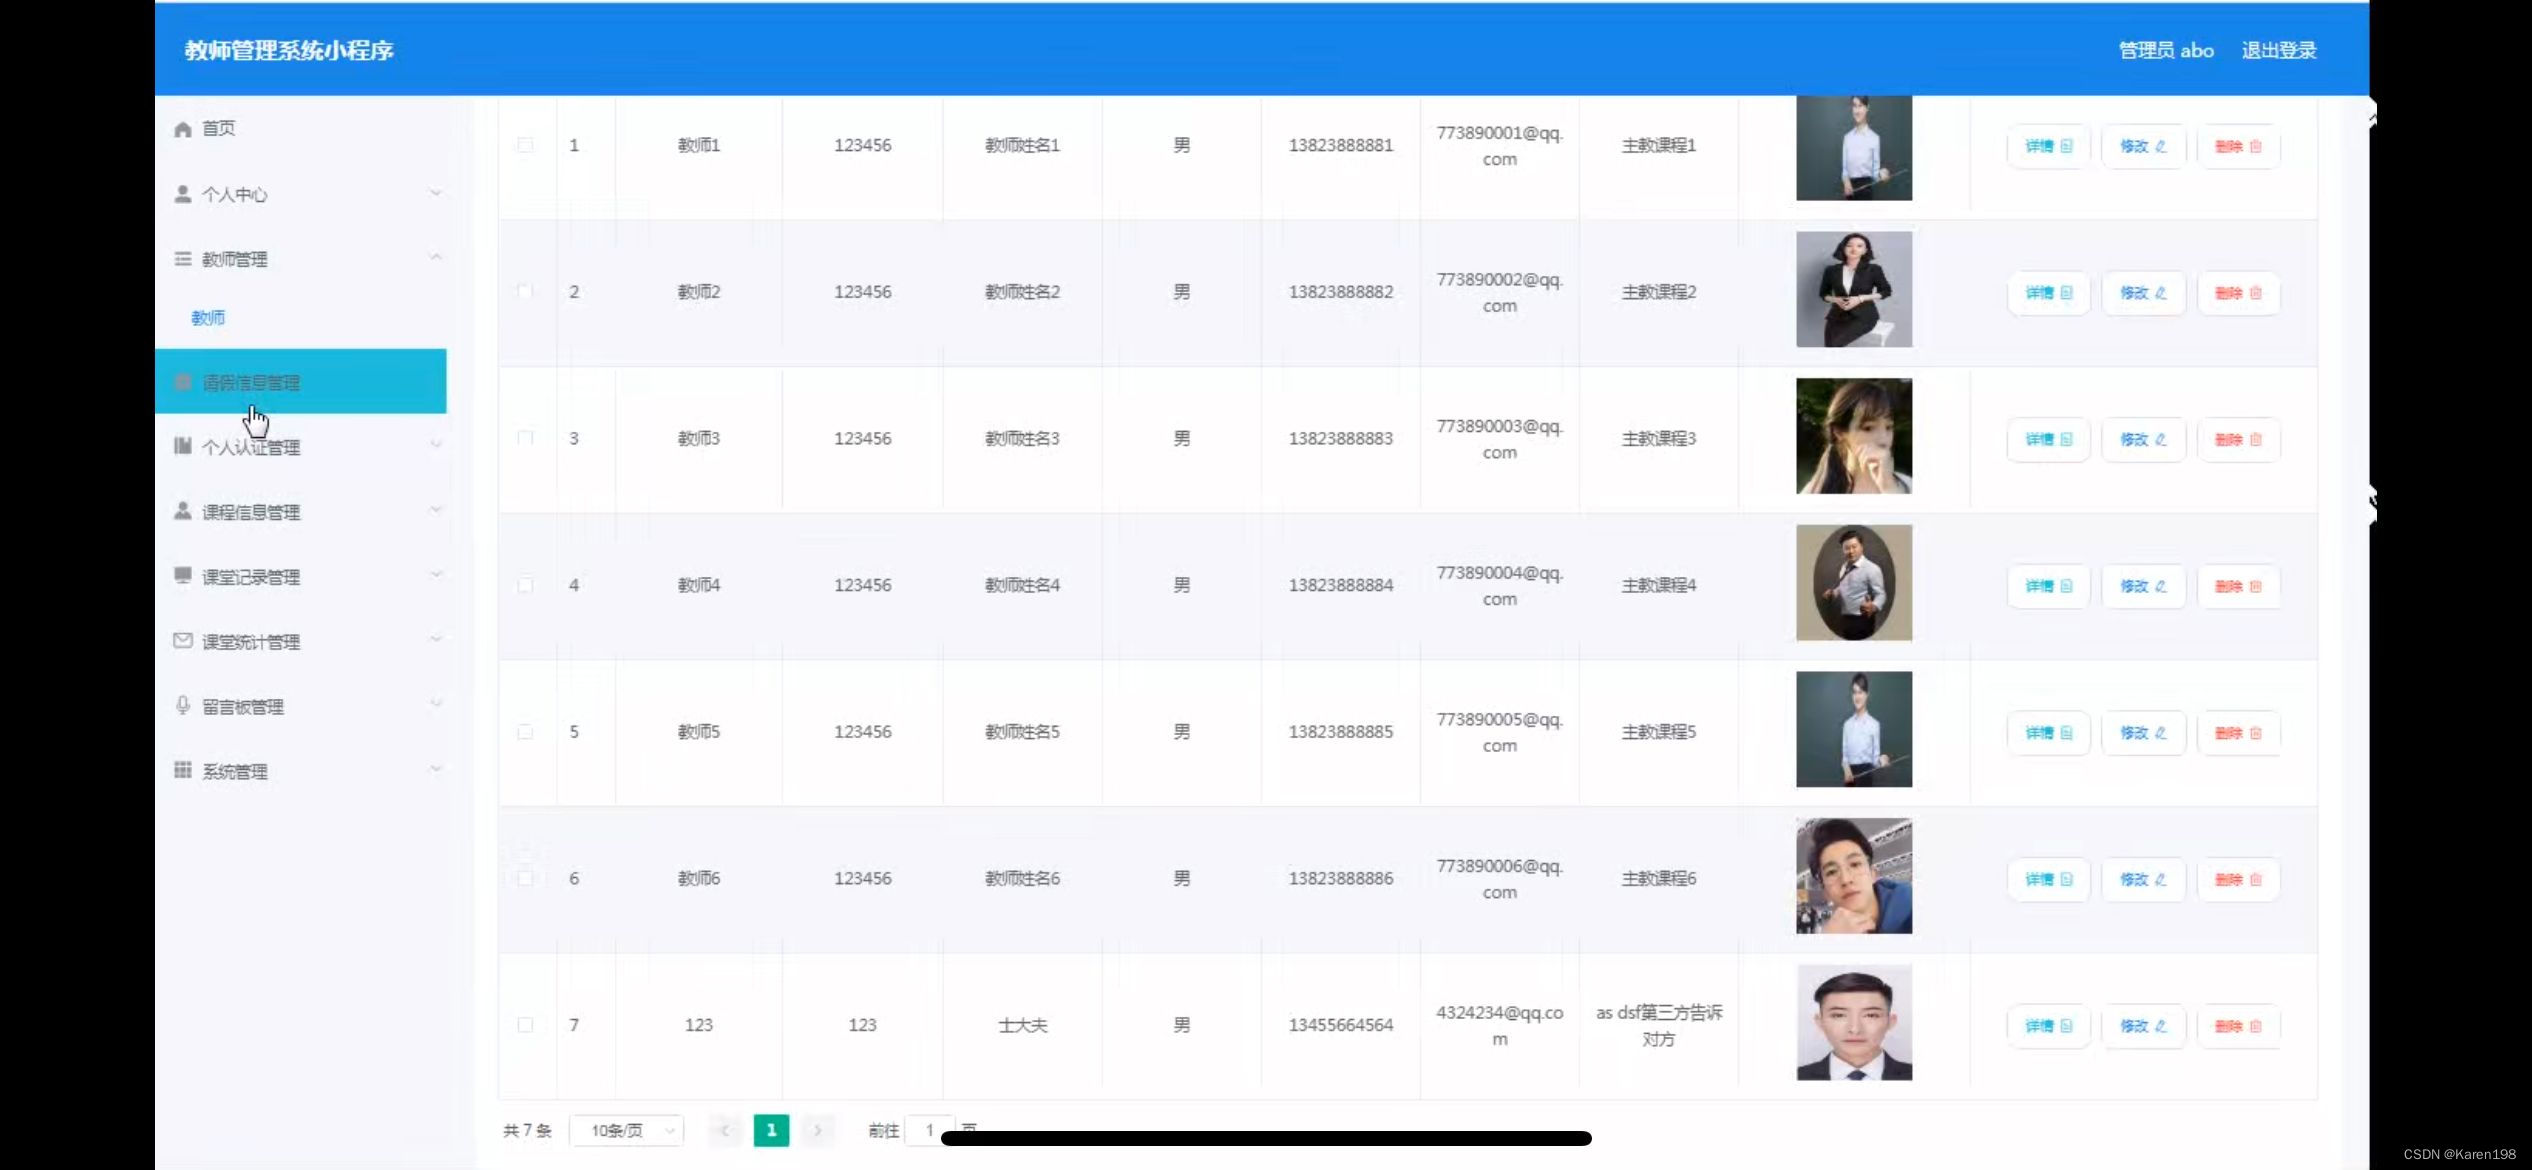The width and height of the screenshot is (2532, 1170).
Task: Click the envelope icon beside 课堂统计管理
Action: 182,641
